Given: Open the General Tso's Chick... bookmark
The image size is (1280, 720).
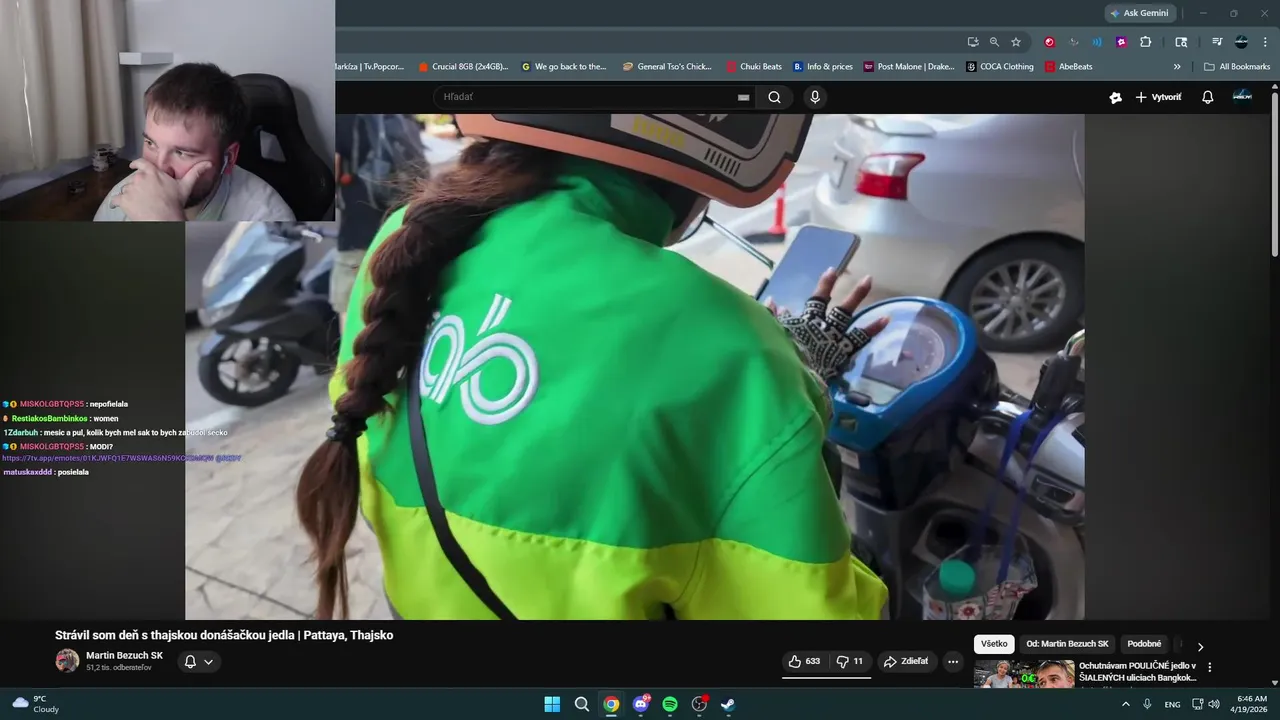Looking at the screenshot, I should pyautogui.click(x=667, y=67).
